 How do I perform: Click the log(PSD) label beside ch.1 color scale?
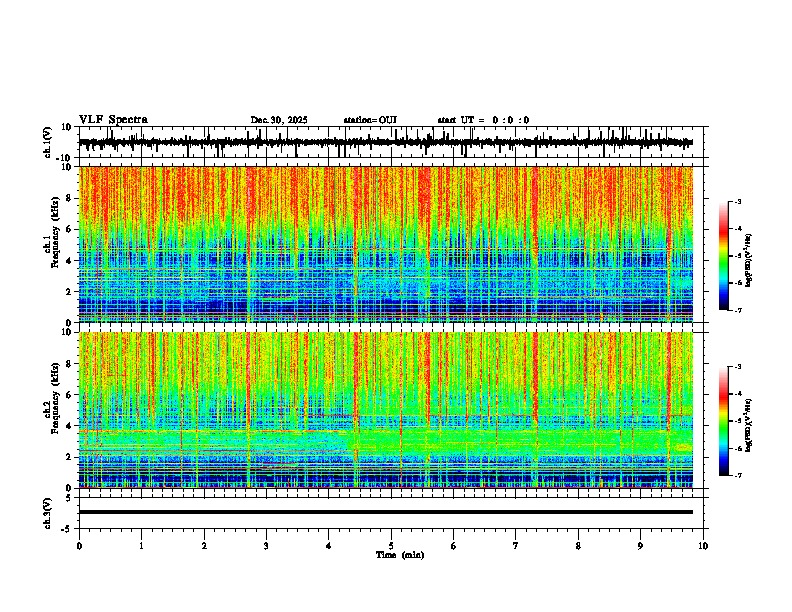coord(749,260)
